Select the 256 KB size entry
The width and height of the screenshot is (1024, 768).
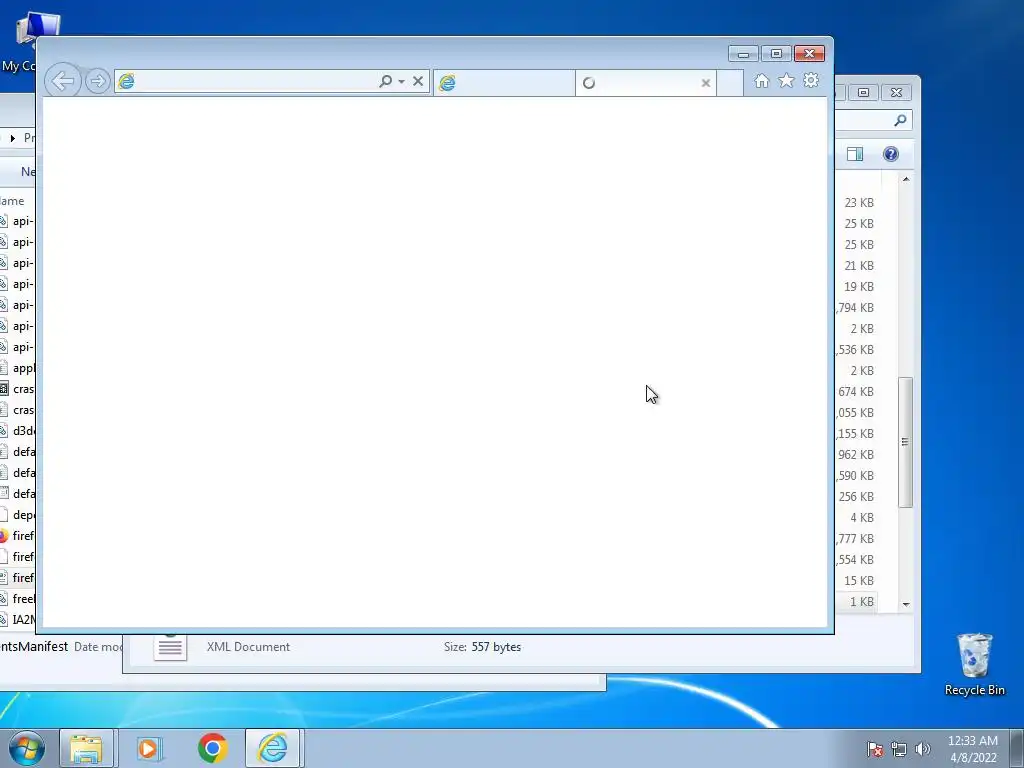click(856, 497)
